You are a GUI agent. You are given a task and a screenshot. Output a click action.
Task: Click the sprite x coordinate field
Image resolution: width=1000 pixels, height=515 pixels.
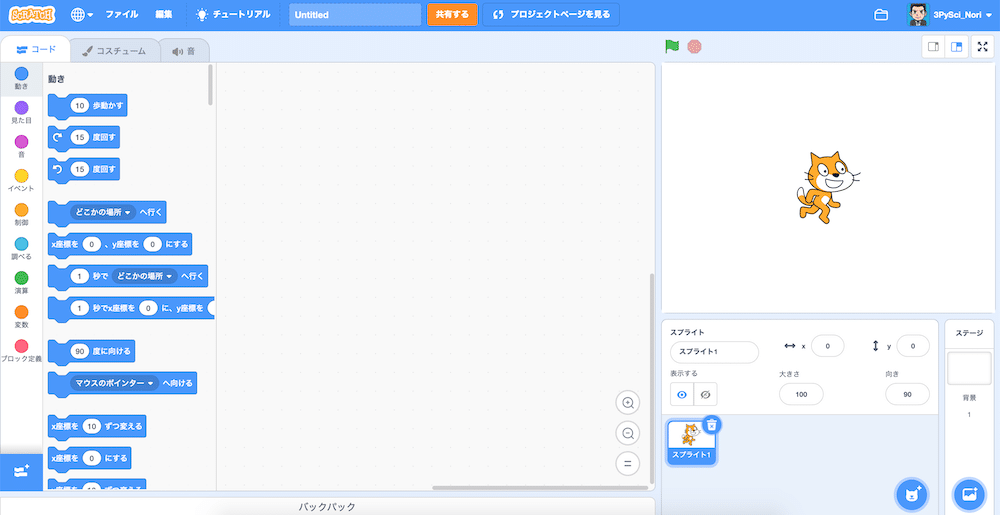(x=827, y=346)
